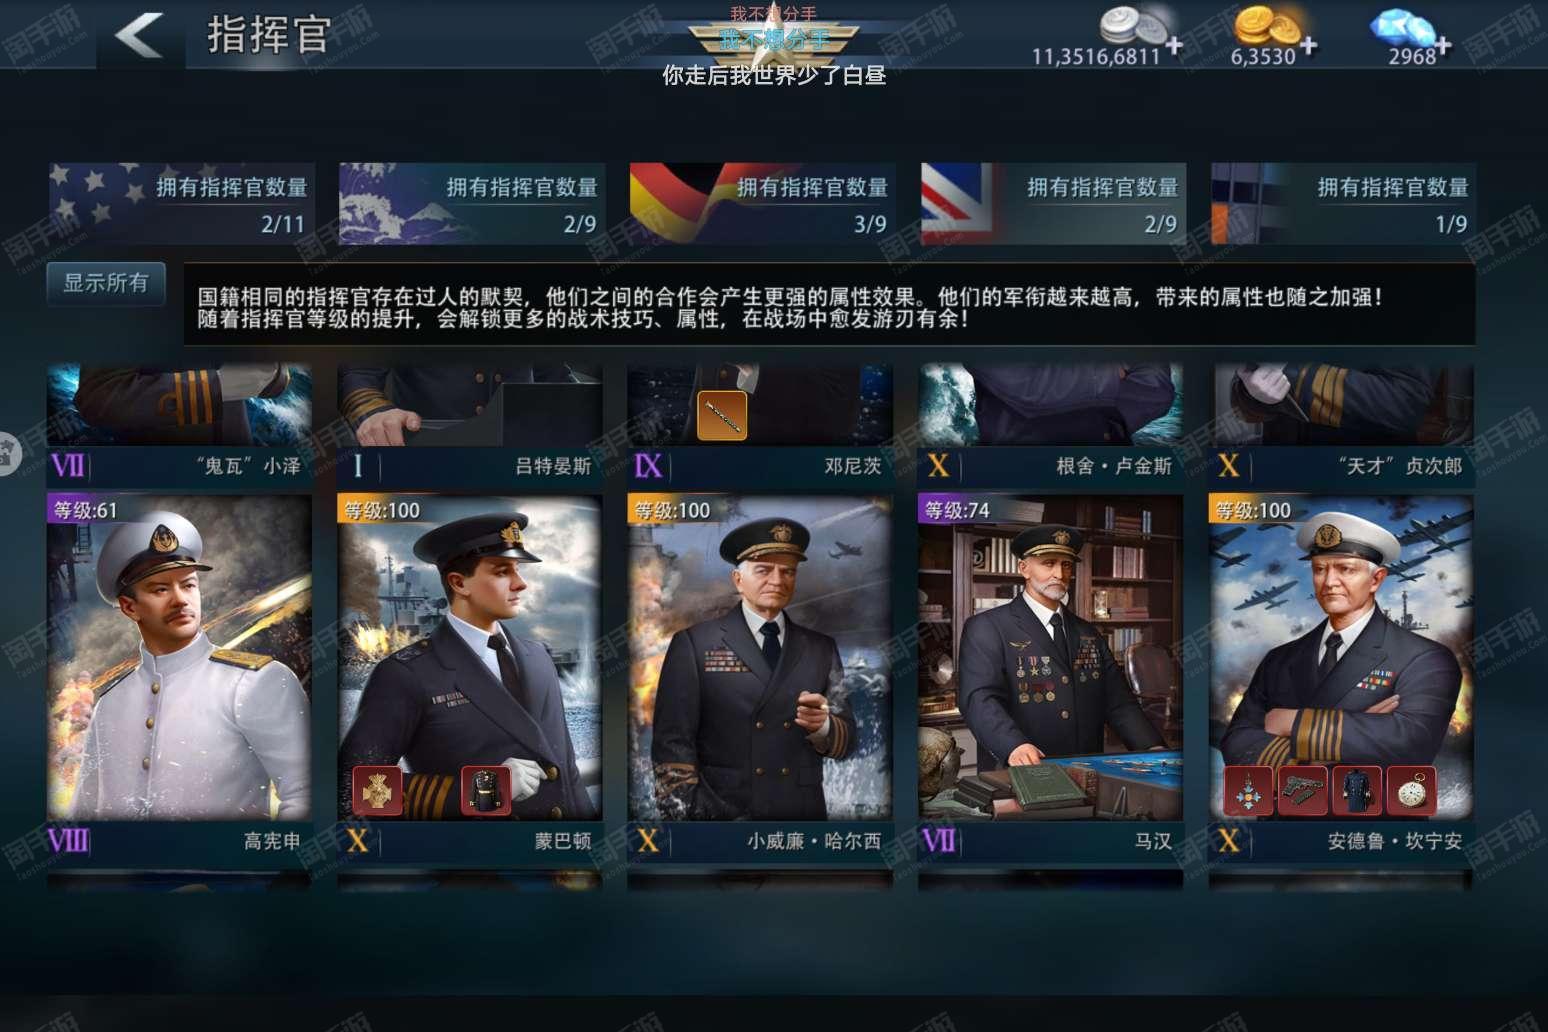Add gold coins with plus icon

1308,46
